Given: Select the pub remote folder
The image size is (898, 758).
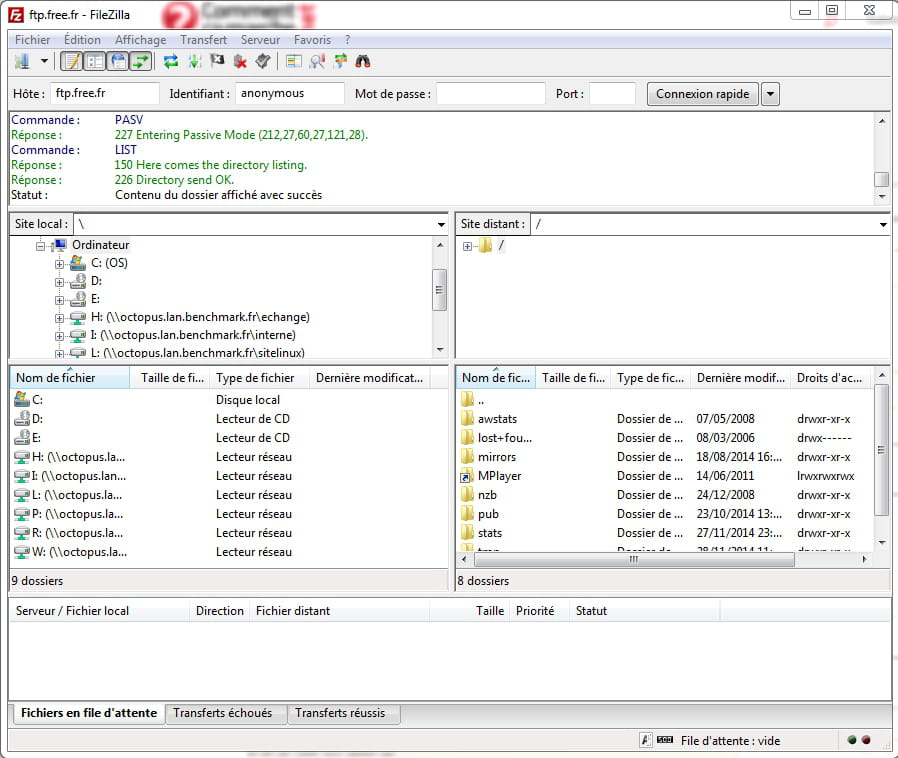Looking at the screenshot, I should [663, 514].
